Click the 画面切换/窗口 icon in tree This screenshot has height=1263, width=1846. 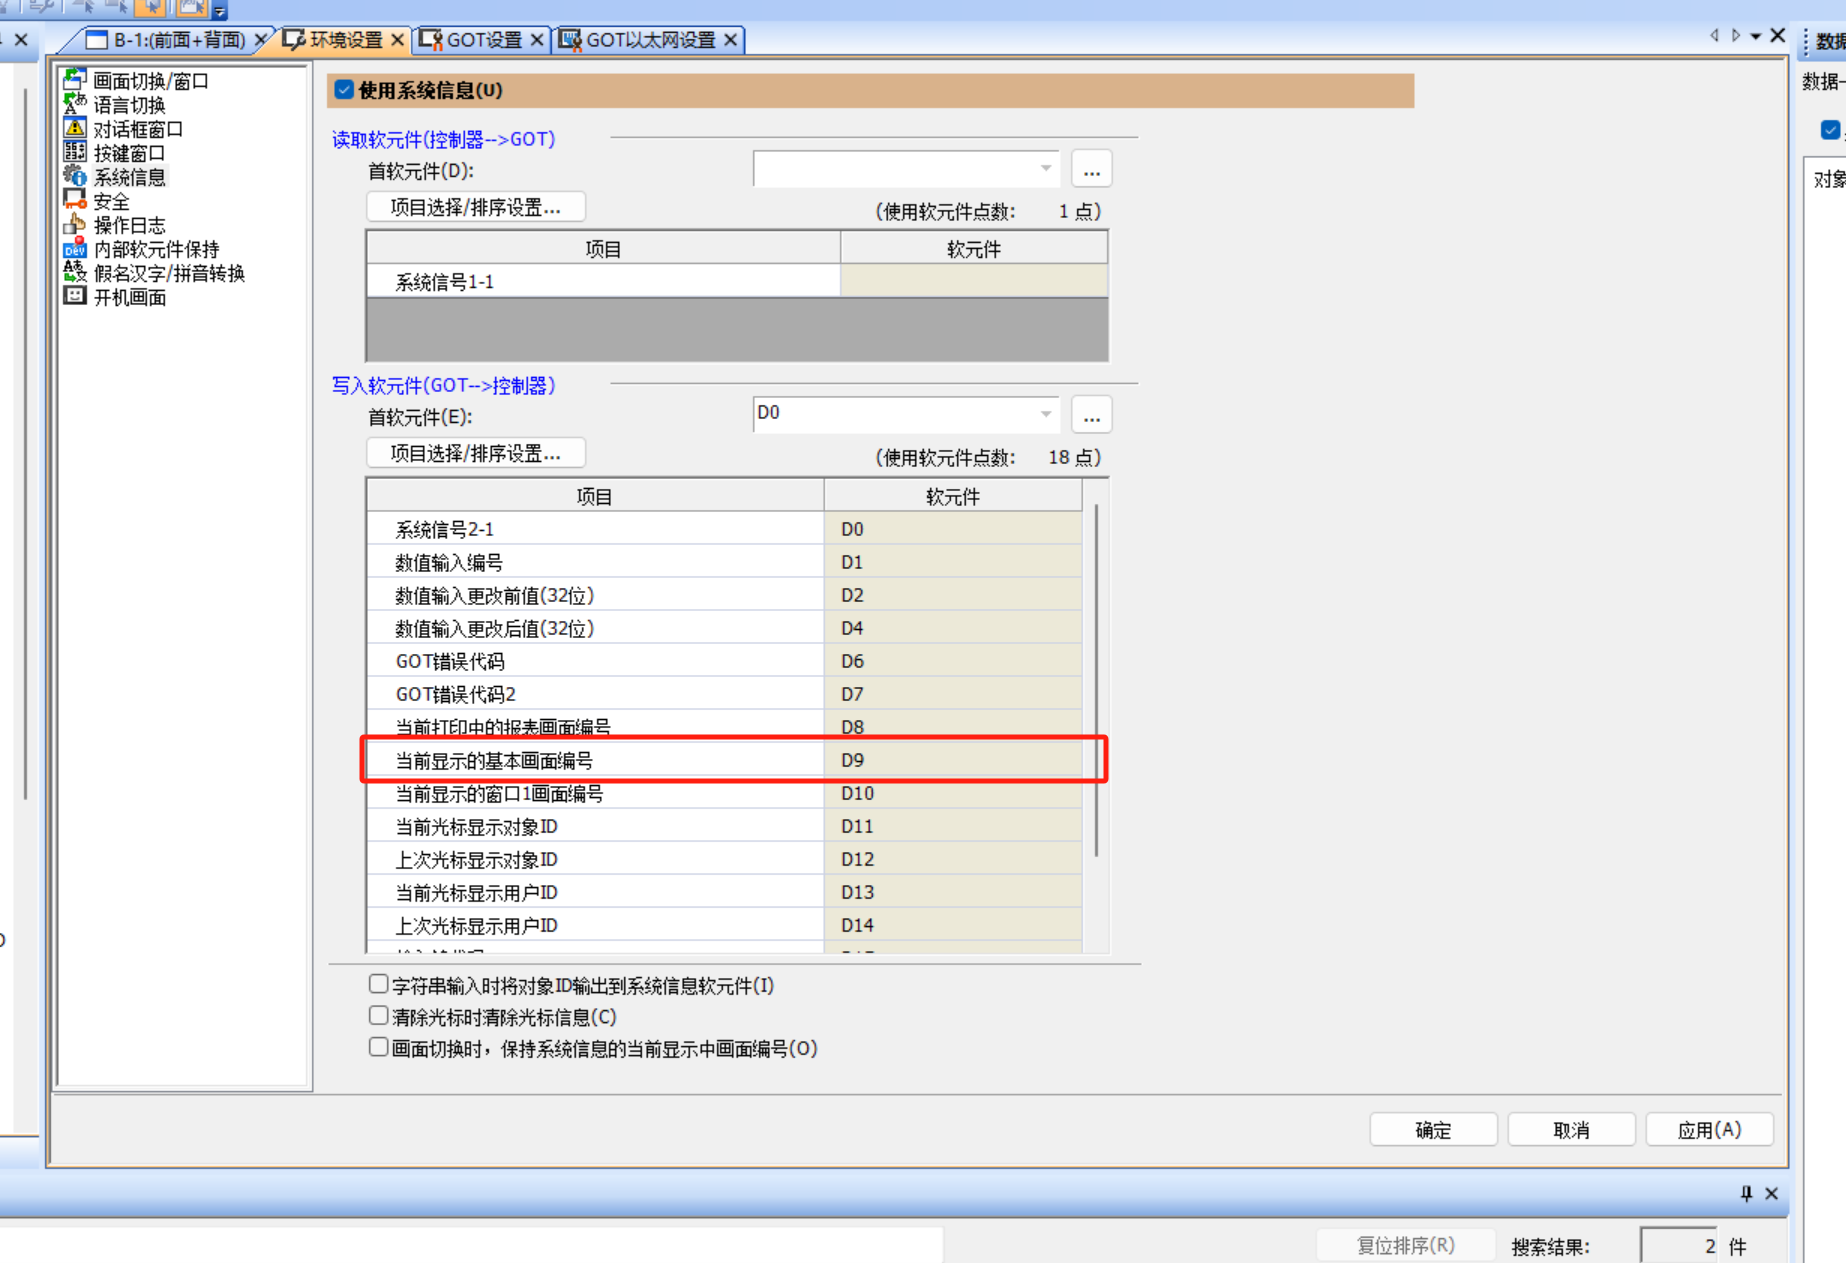pyautogui.click(x=75, y=80)
